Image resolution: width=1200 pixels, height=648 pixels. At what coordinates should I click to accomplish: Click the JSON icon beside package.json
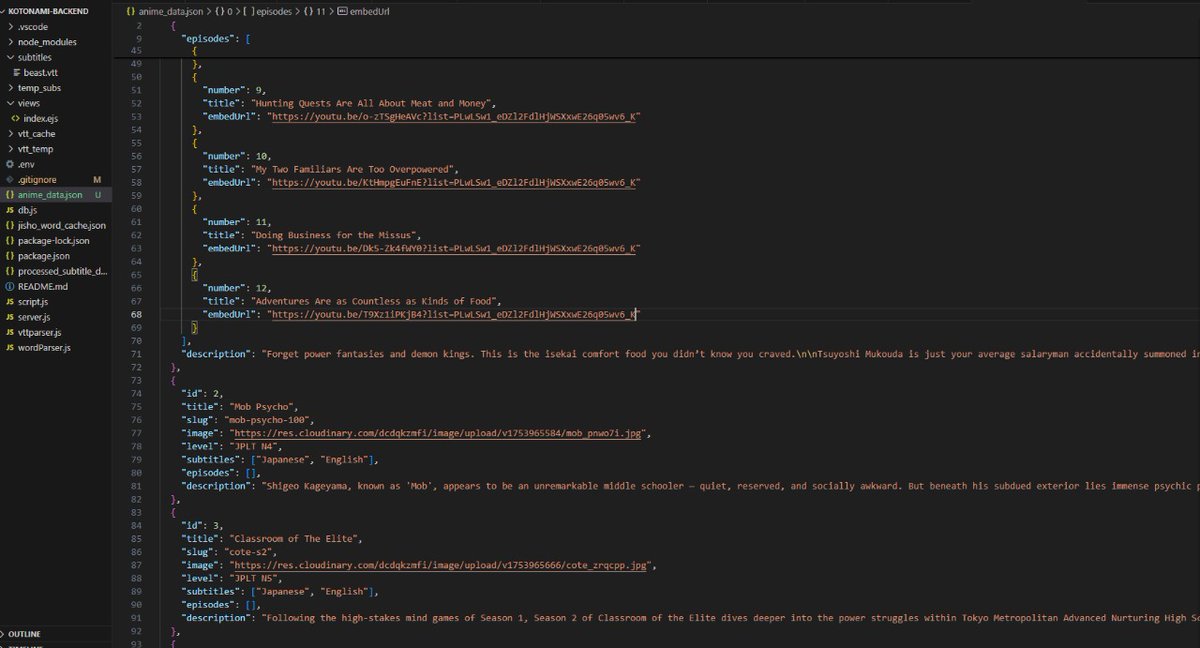(10, 256)
